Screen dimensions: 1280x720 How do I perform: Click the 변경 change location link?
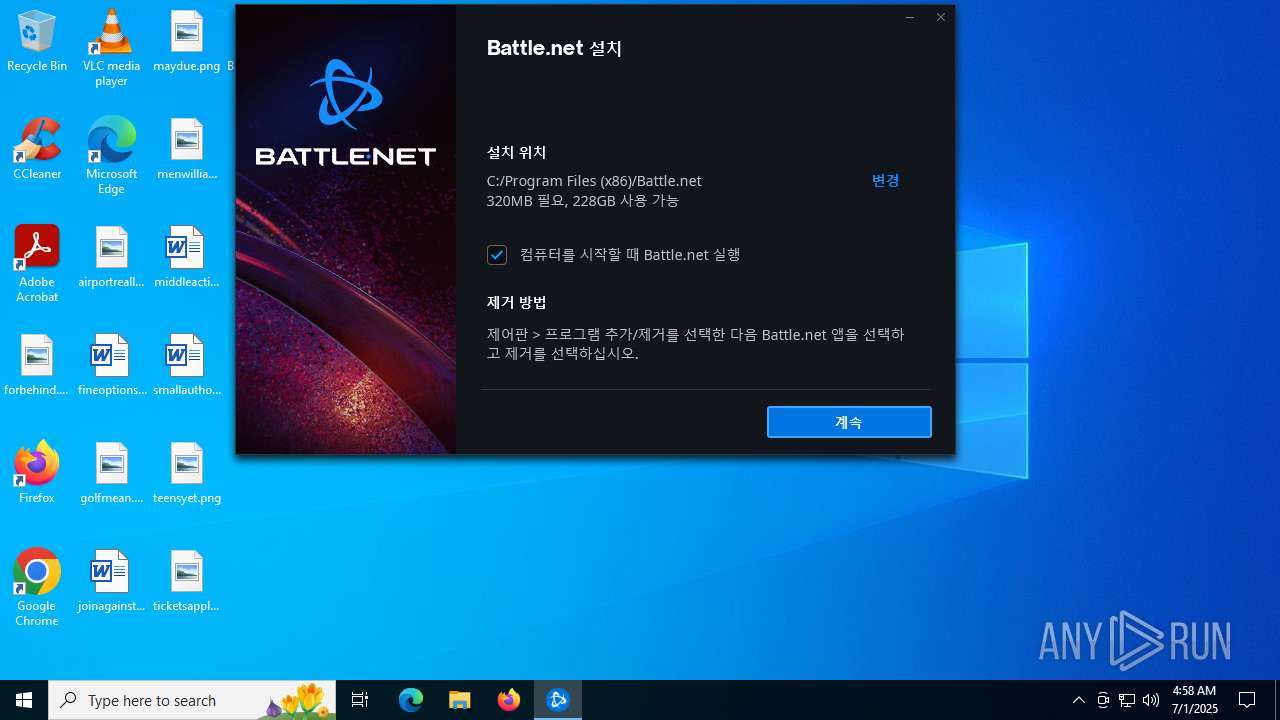click(x=885, y=181)
